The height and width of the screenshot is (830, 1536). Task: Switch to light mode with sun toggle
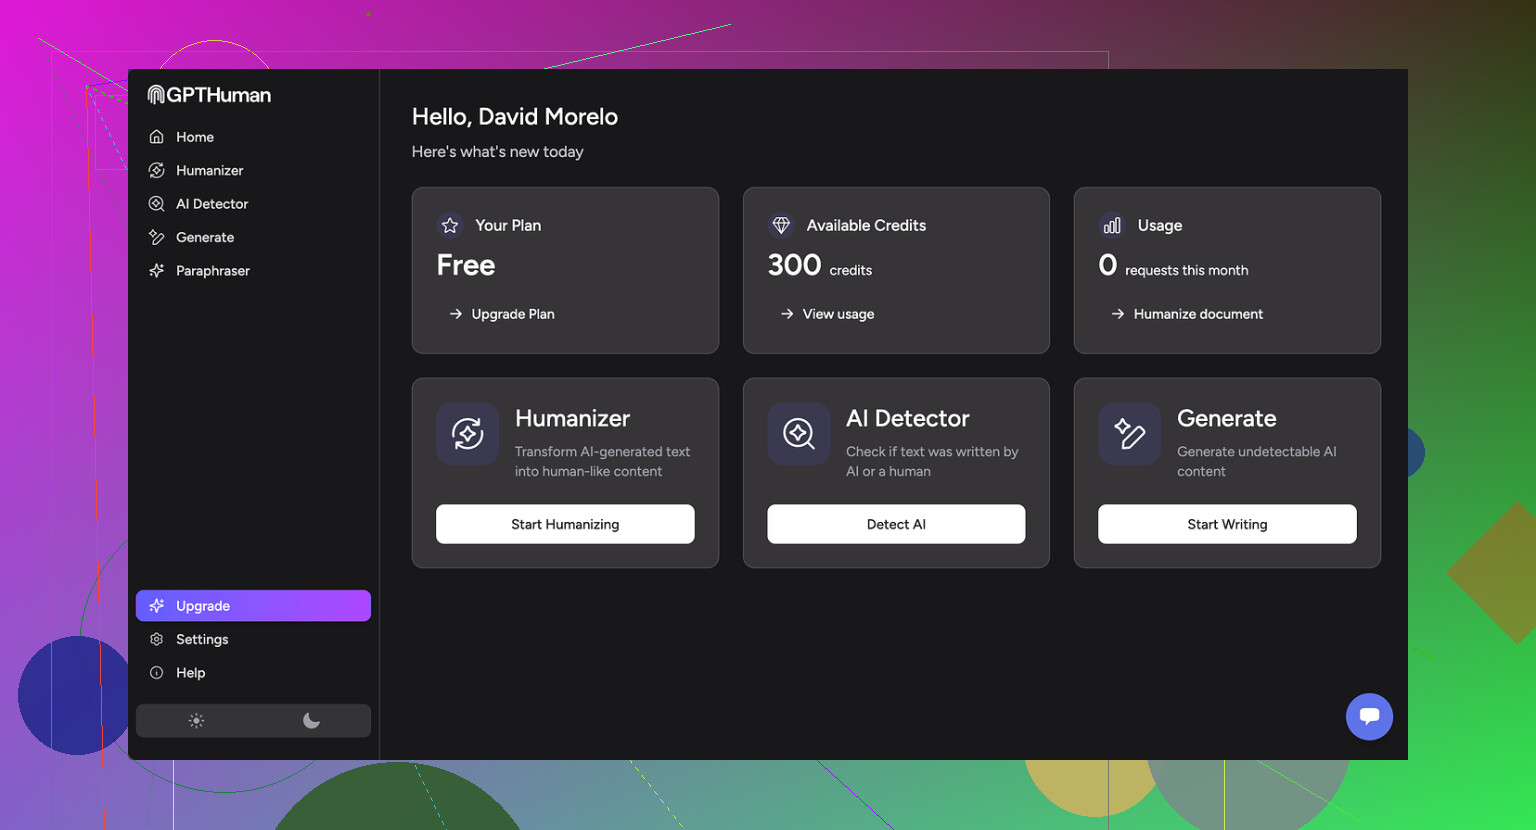click(x=196, y=721)
